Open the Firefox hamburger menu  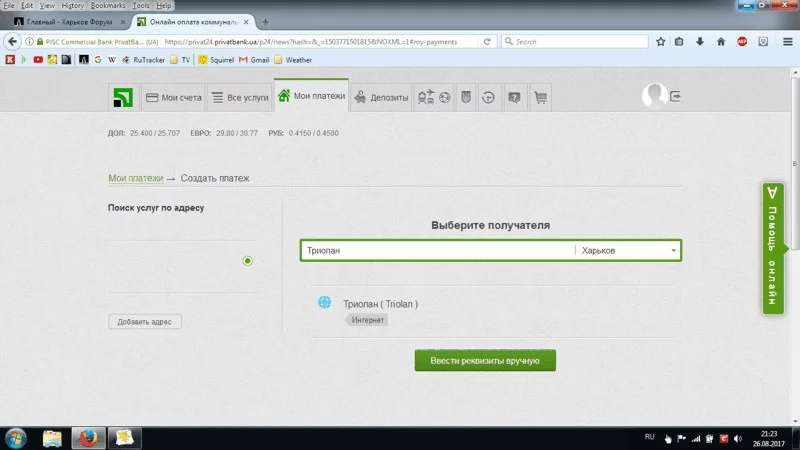pos(788,42)
